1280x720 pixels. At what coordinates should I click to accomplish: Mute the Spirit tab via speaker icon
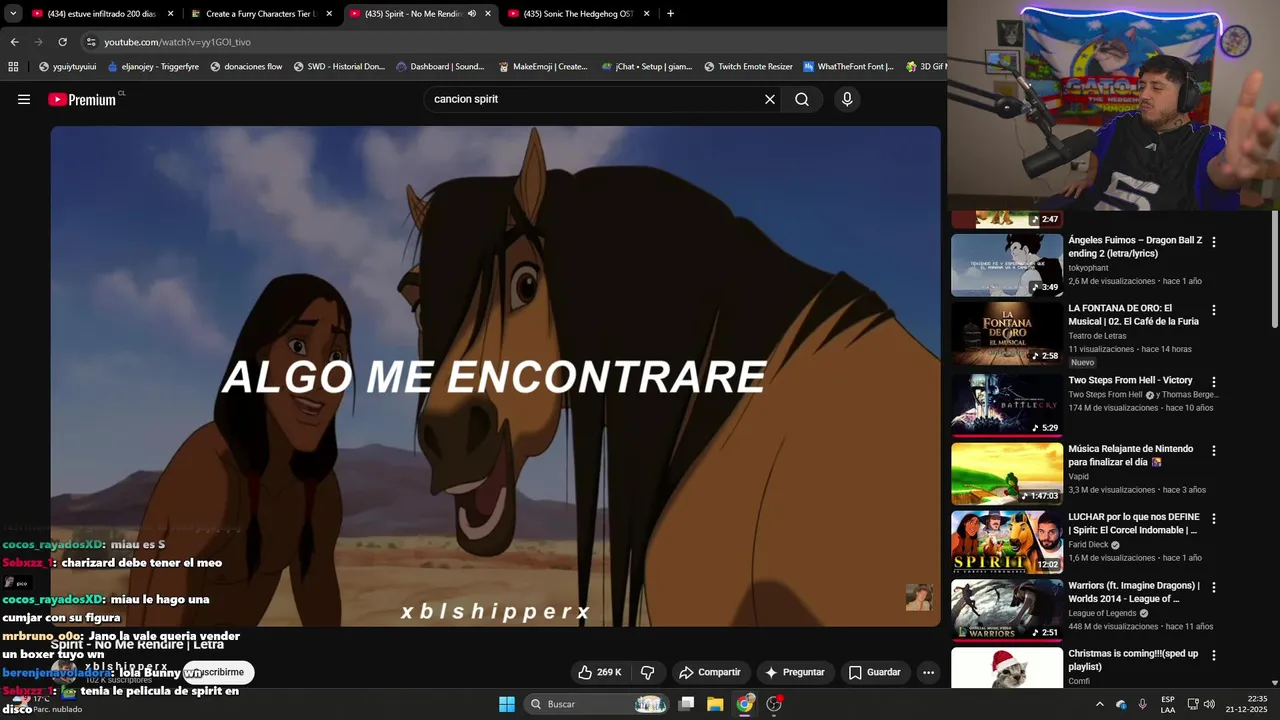(x=472, y=14)
